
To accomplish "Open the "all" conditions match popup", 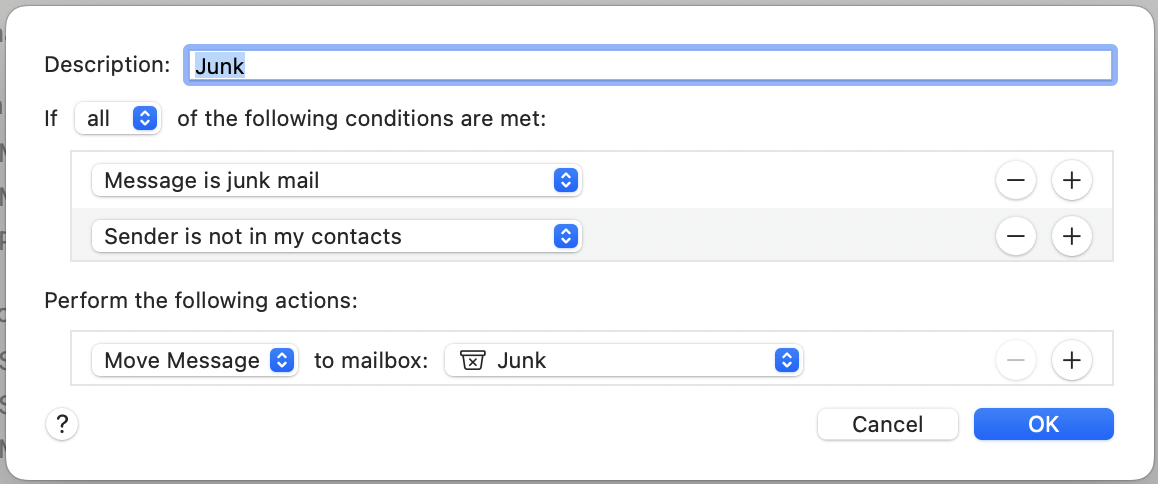I will click(x=118, y=119).
